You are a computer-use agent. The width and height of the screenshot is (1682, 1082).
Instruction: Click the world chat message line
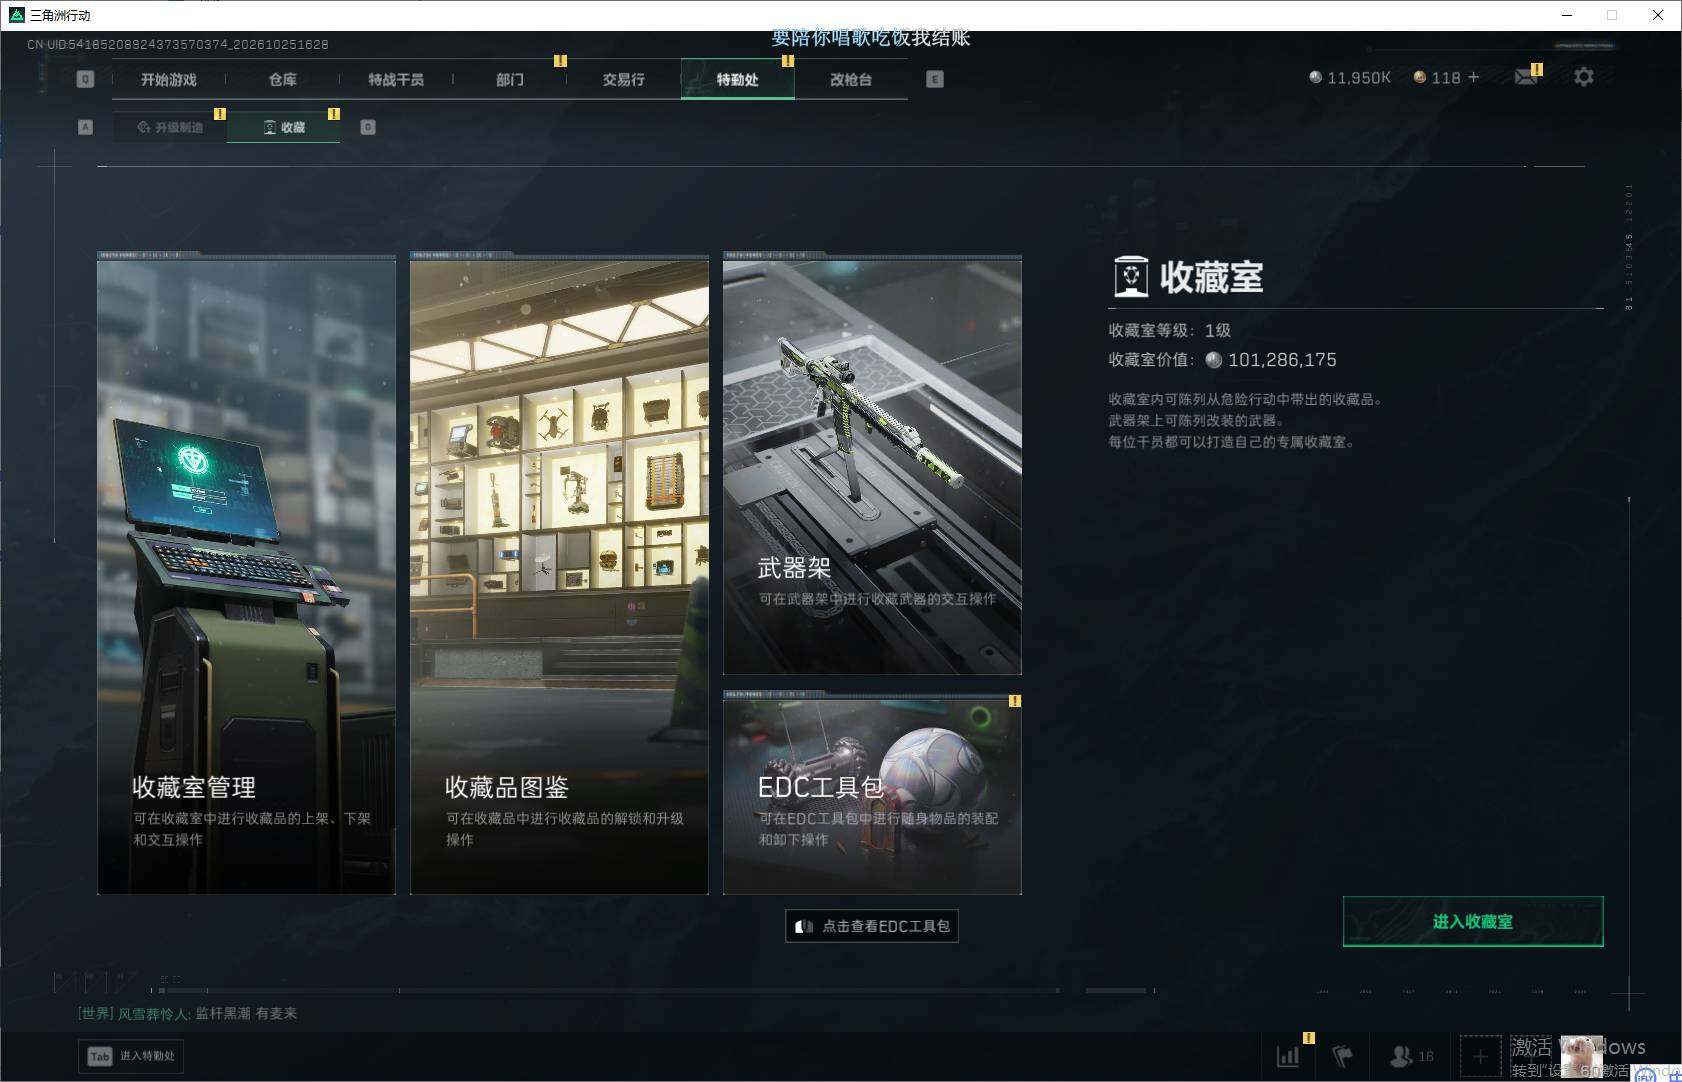(187, 1013)
